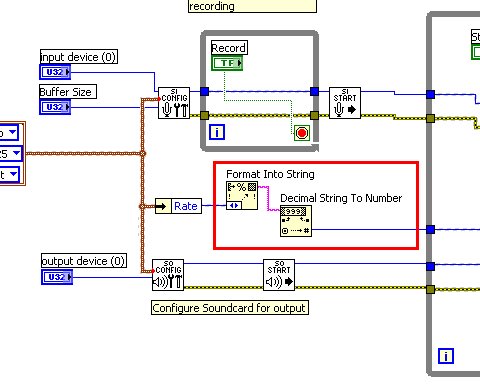Image resolution: width=480 pixels, height=387 pixels.
Task: Click the red loop stop condition terminal
Action: (x=302, y=133)
